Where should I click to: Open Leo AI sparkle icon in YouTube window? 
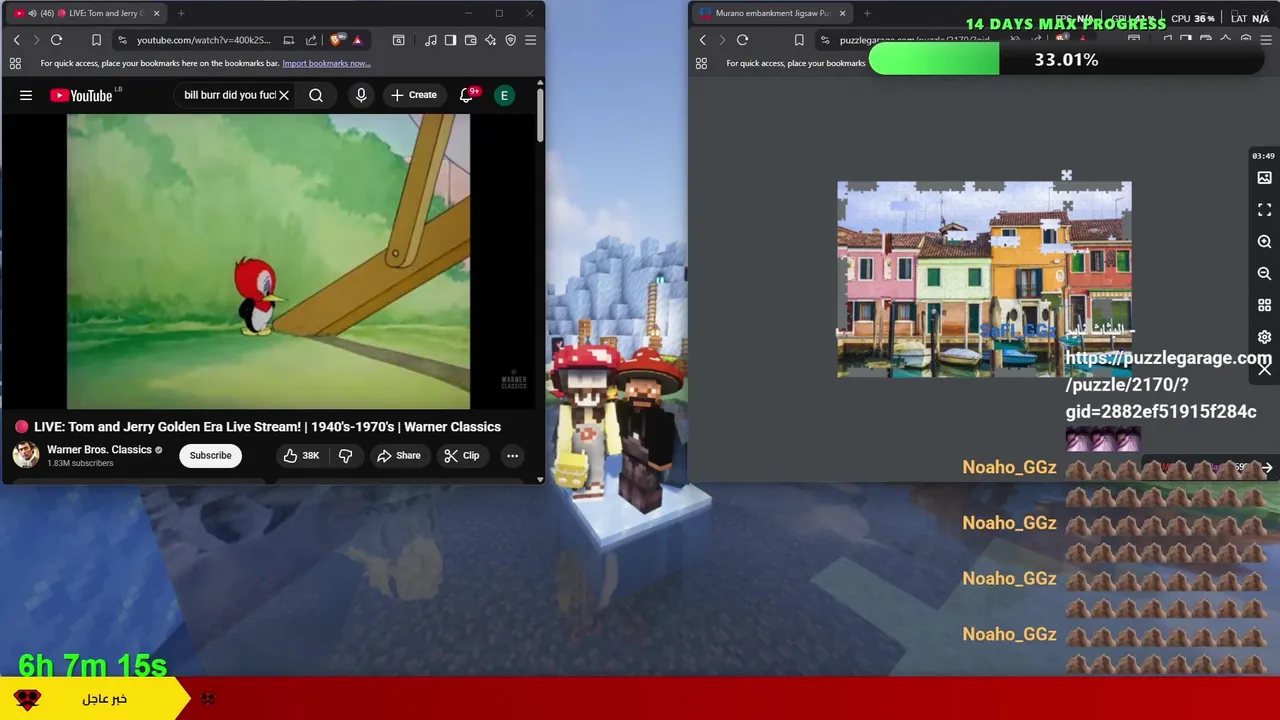tap(490, 40)
